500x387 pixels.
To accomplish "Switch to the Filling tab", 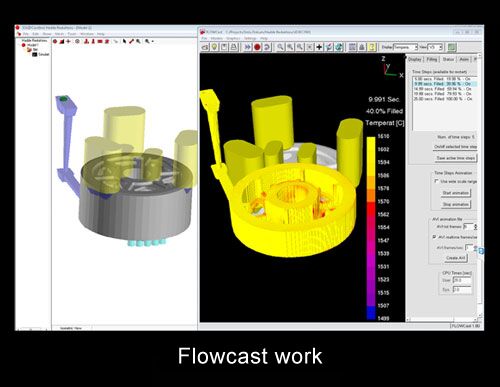I will coord(432,59).
